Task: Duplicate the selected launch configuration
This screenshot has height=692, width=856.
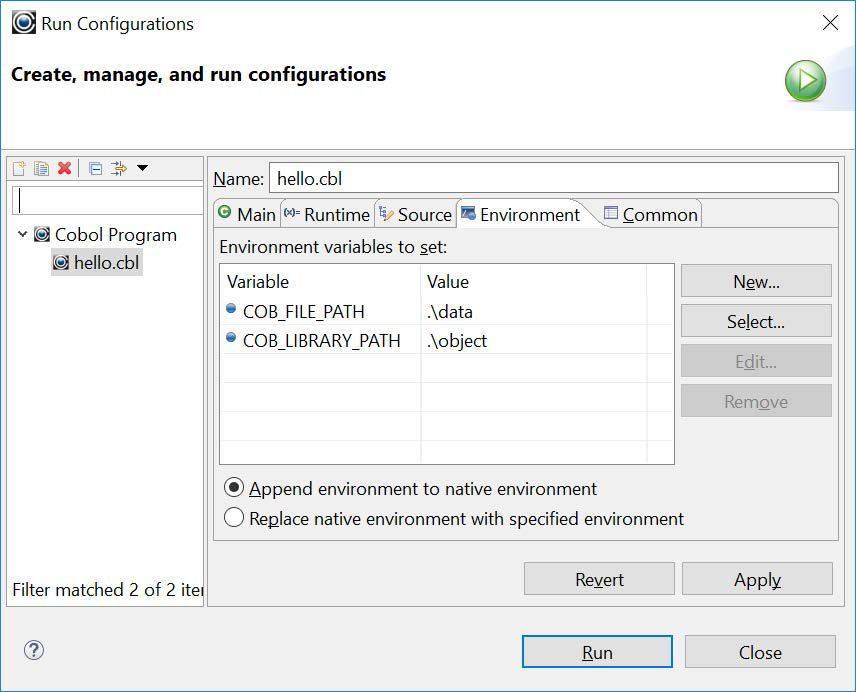Action: (x=41, y=168)
